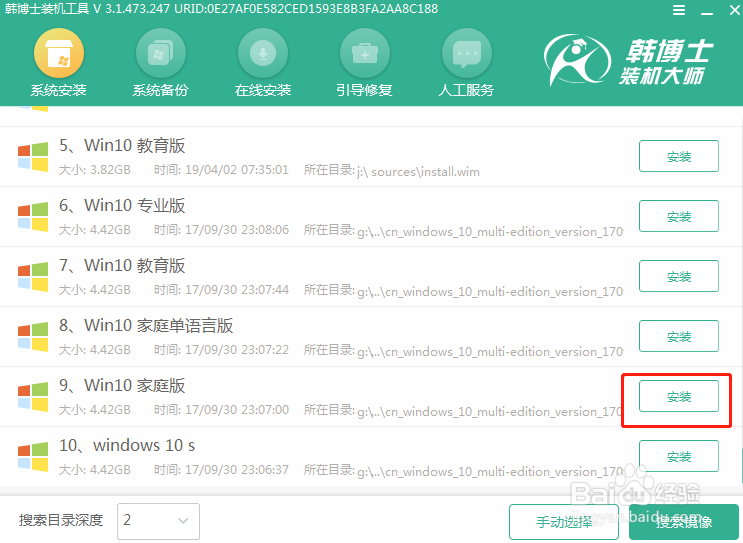This screenshot has width=743, height=543.
Task: Click the timestamp 17/09/30 23:08:06
Action: point(236,230)
